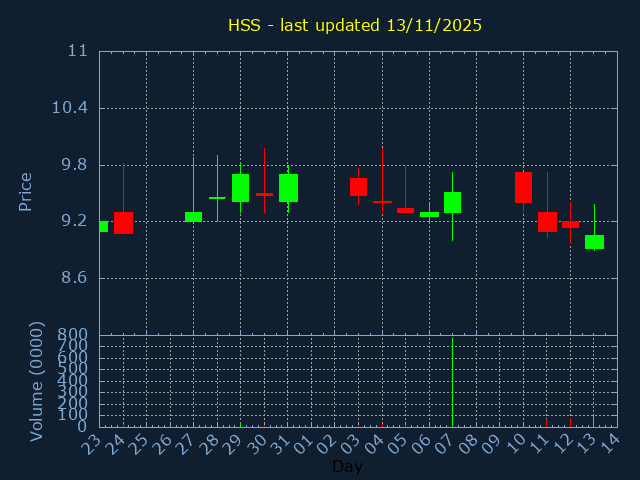Click the 8.6 price axis tick

tap(74, 278)
